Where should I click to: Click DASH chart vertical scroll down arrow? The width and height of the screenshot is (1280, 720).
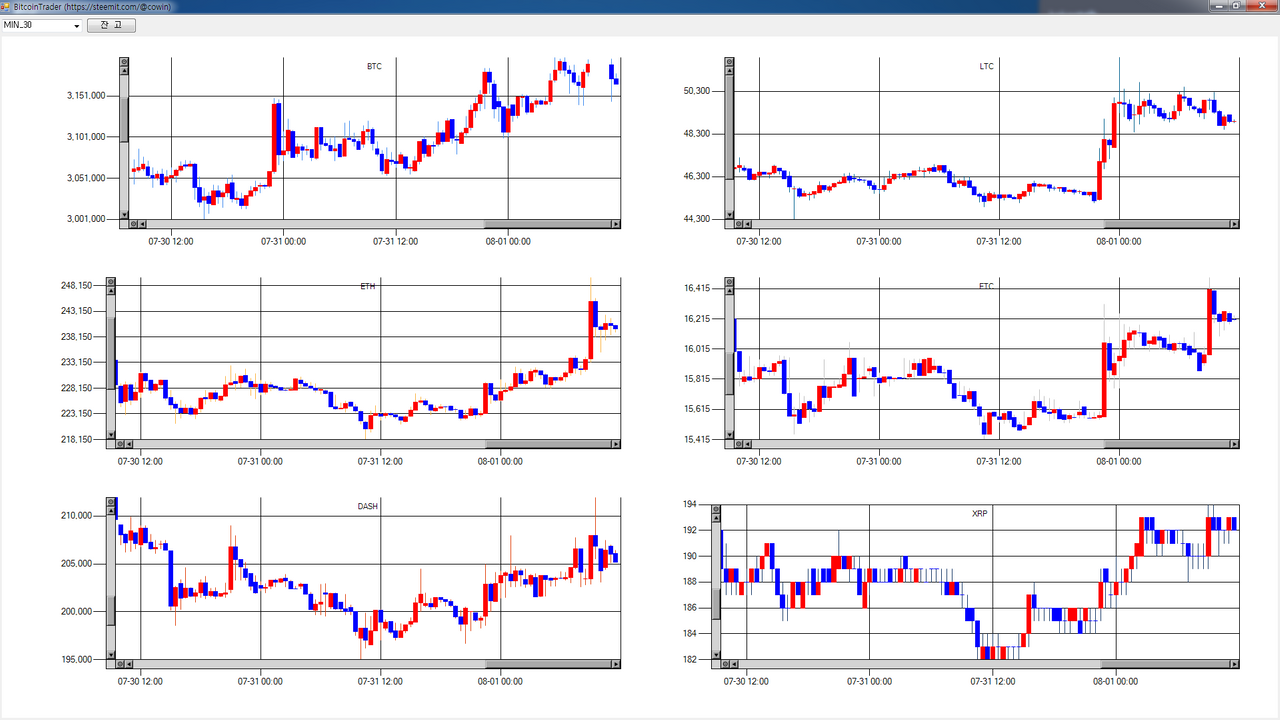coord(111,654)
